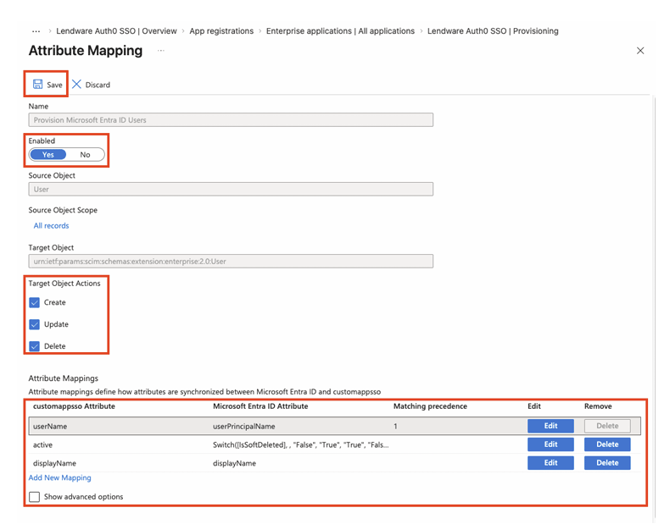Go to App registrations breadcrumb

point(220,31)
